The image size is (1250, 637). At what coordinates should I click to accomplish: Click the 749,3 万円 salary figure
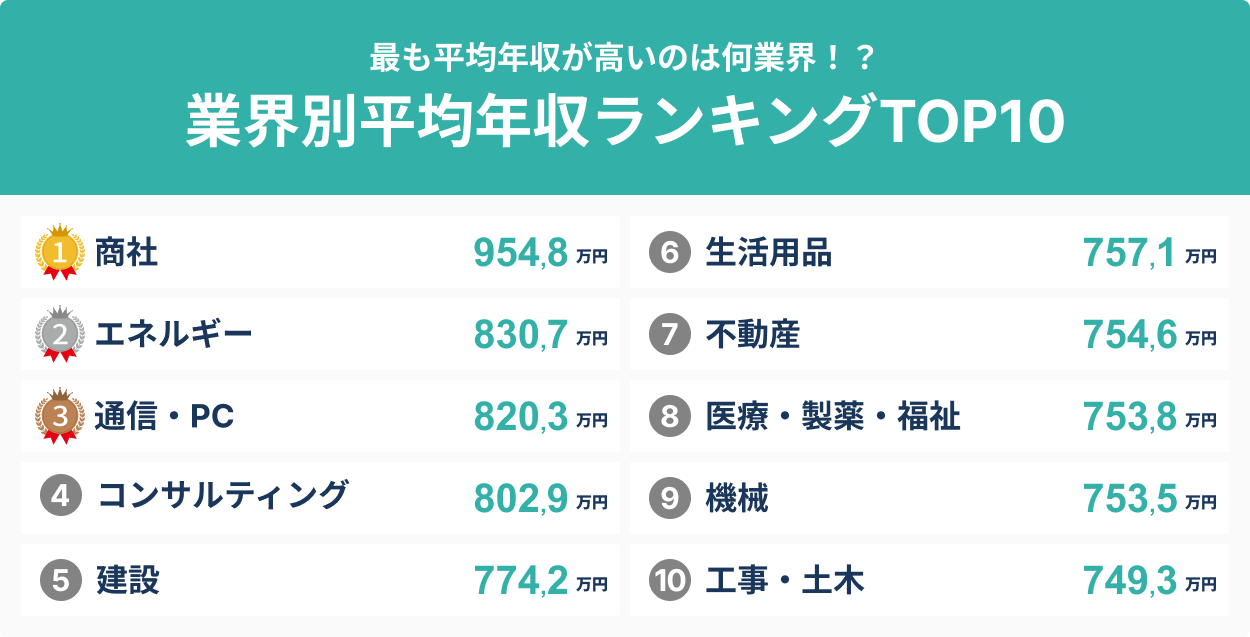click(x=1149, y=581)
